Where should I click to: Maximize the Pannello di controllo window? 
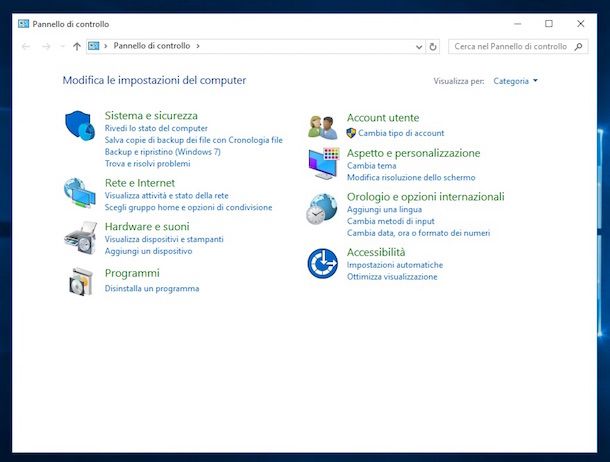(x=549, y=24)
